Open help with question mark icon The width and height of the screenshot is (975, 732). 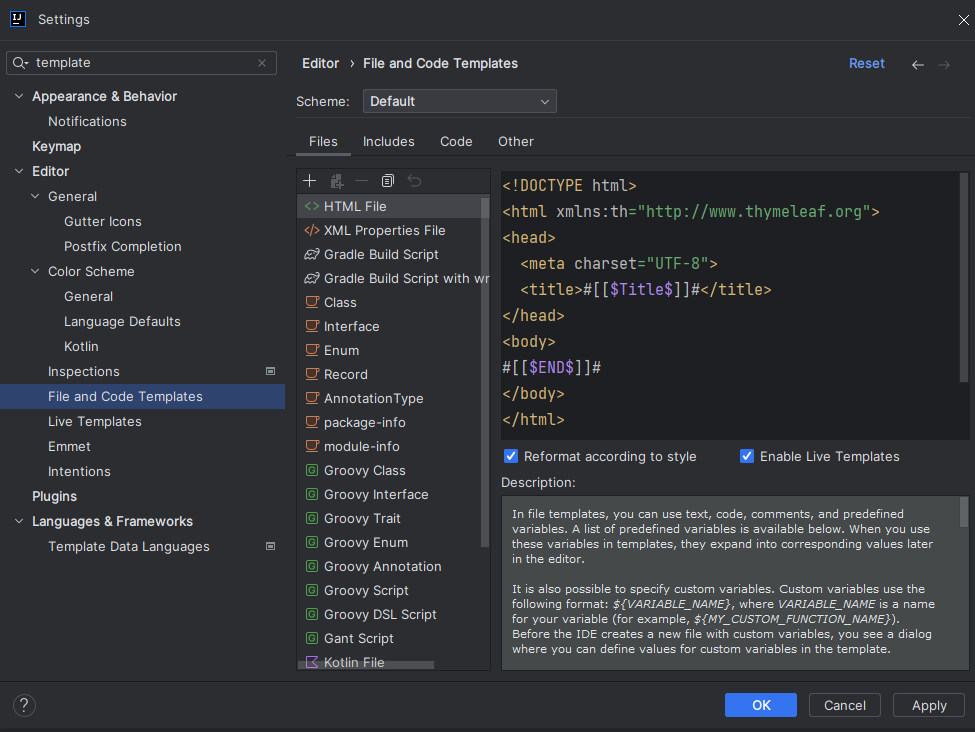coord(24,705)
